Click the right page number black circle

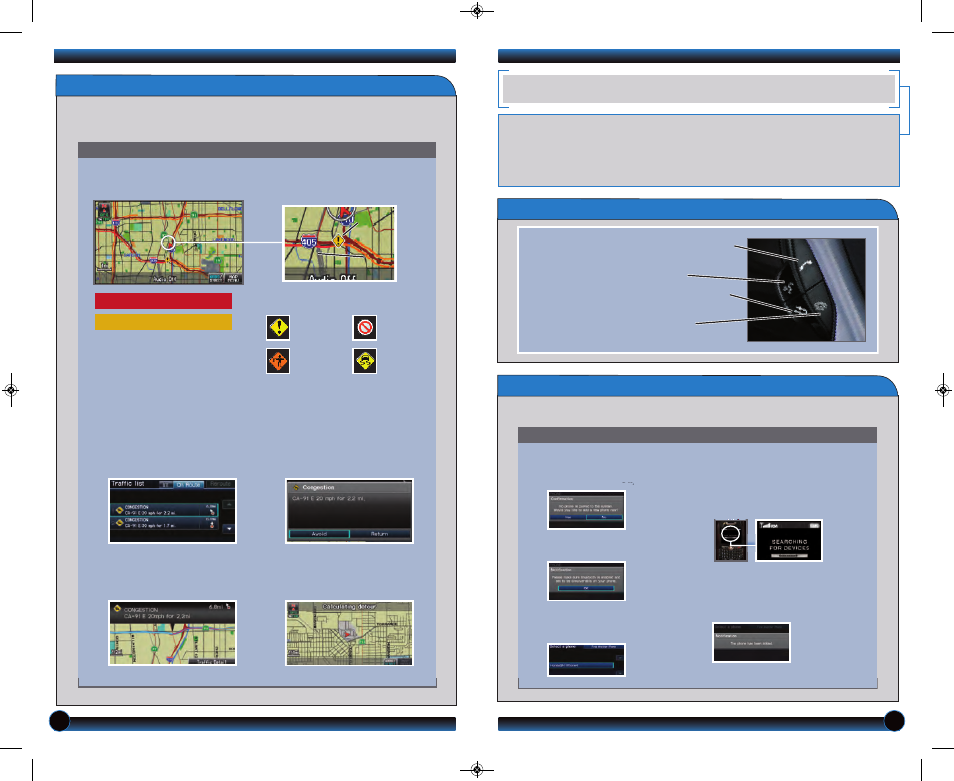coord(894,721)
